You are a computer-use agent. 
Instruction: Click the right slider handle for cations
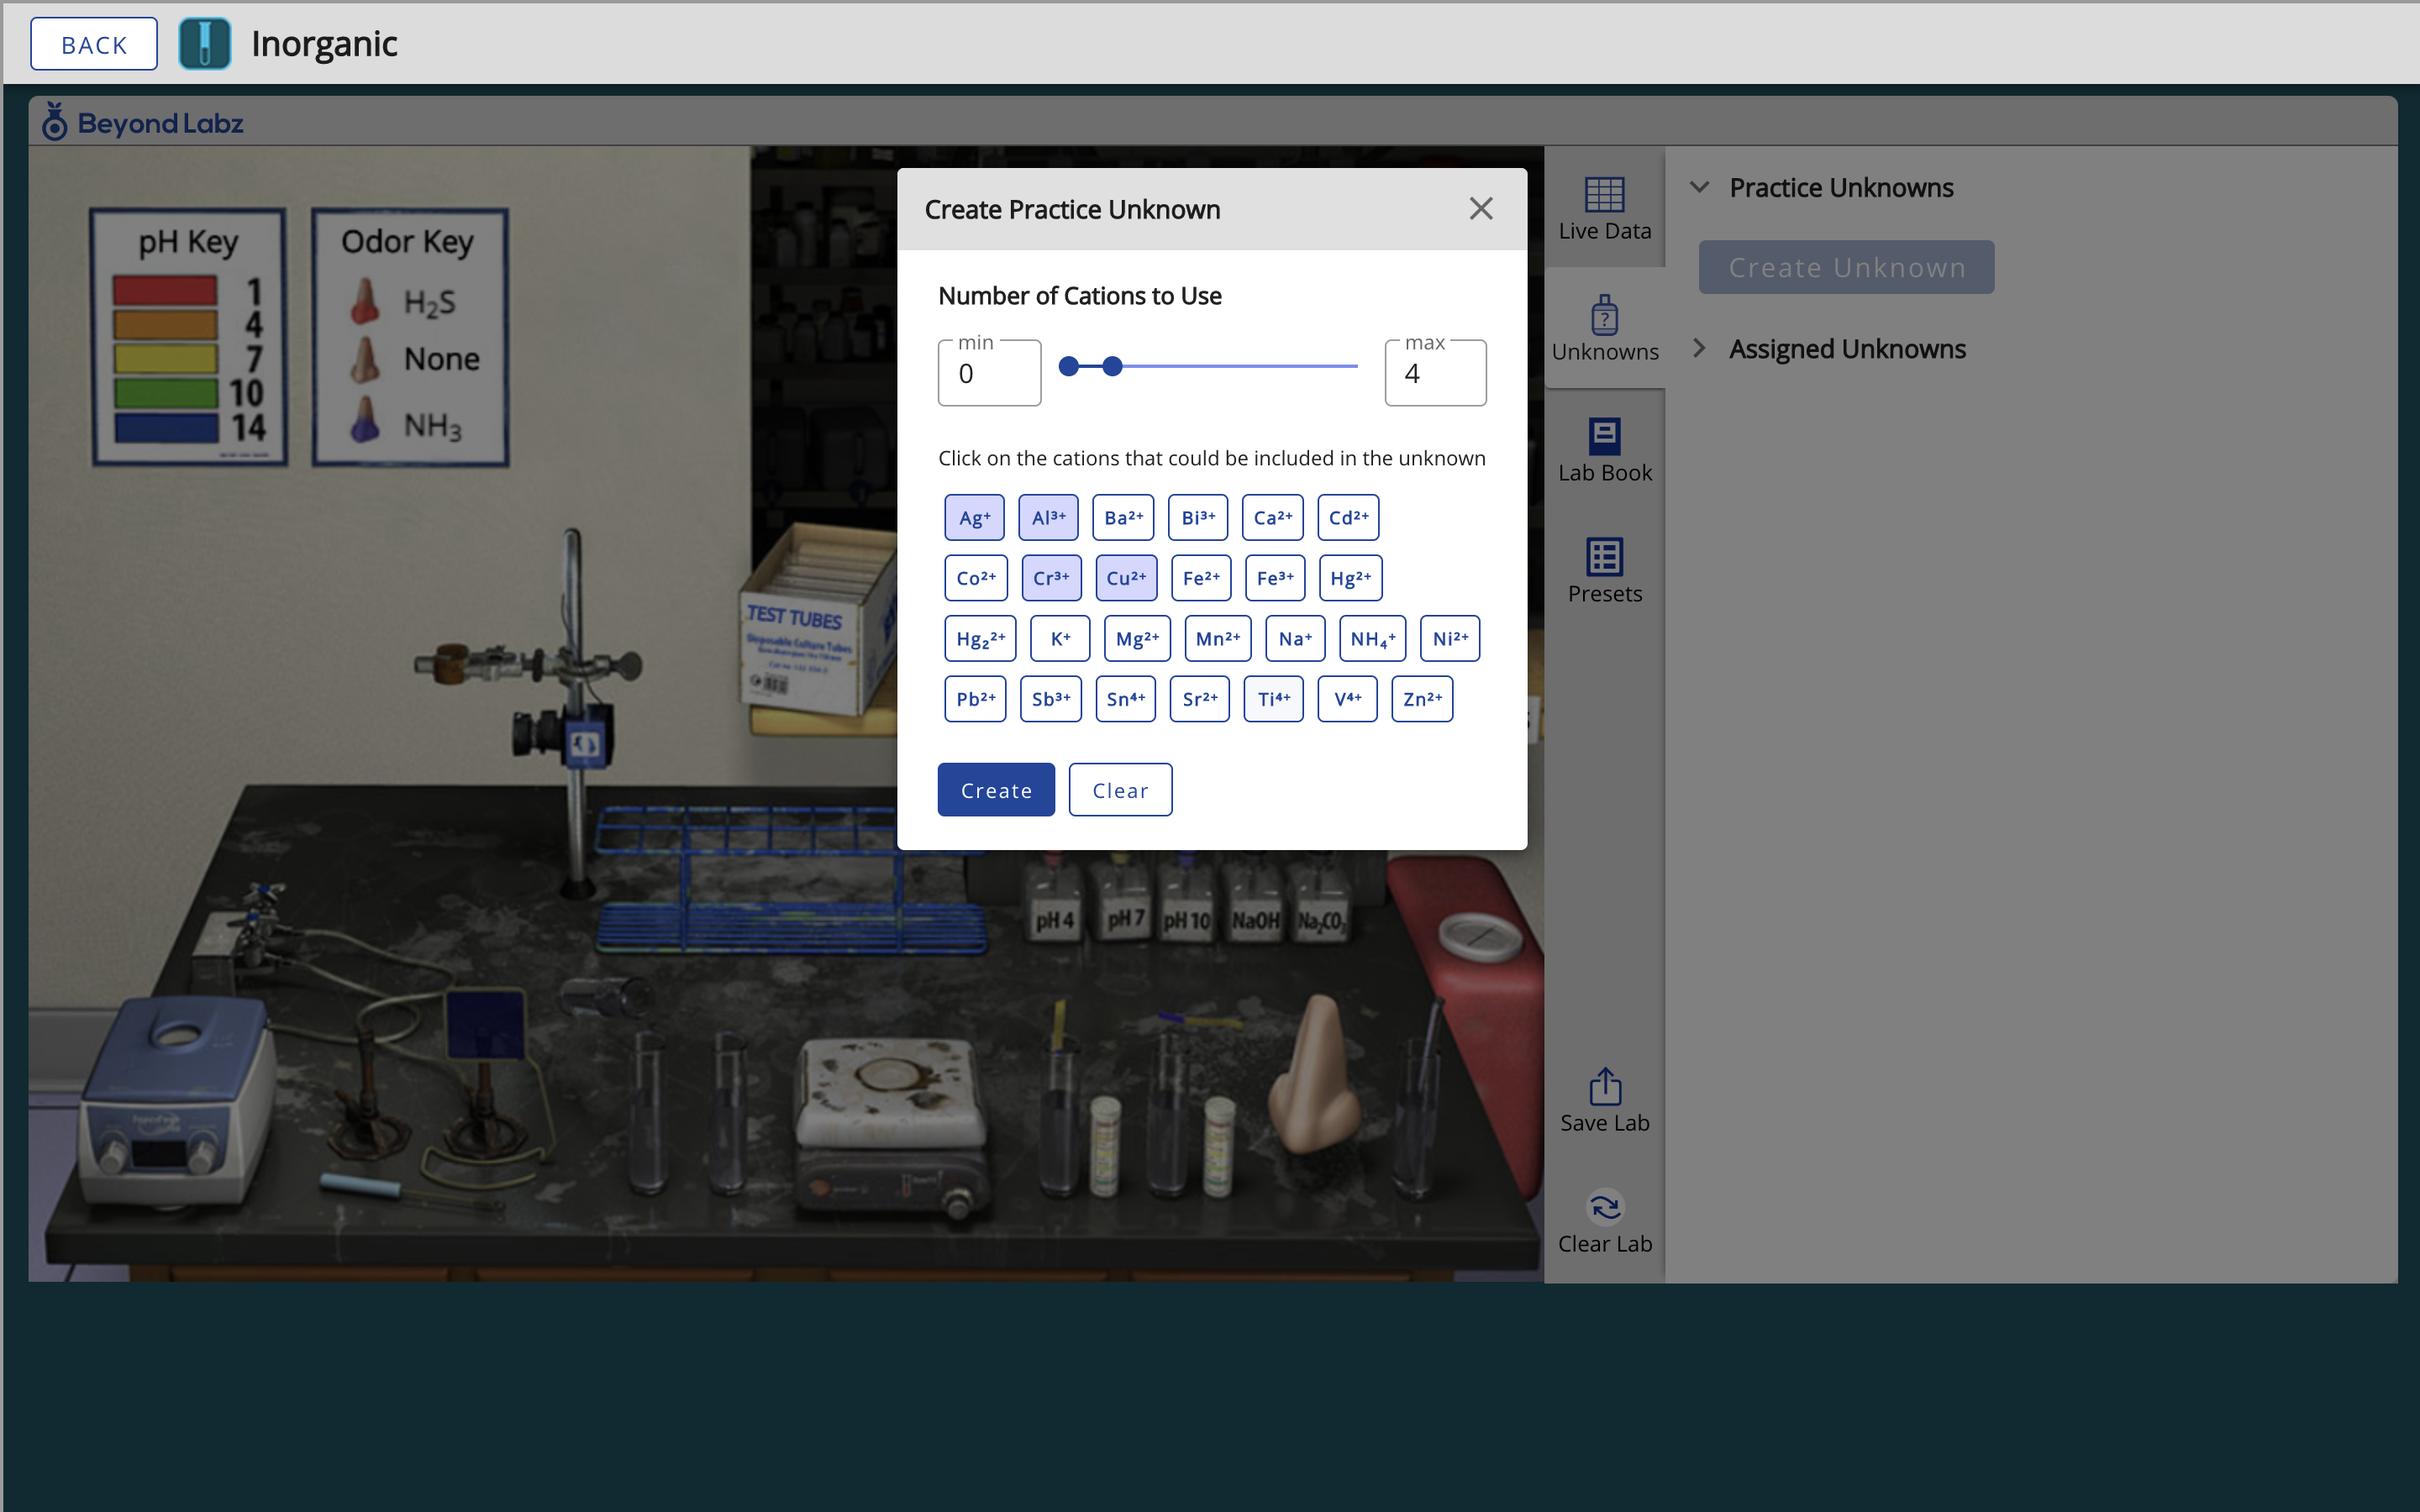pyautogui.click(x=1112, y=366)
